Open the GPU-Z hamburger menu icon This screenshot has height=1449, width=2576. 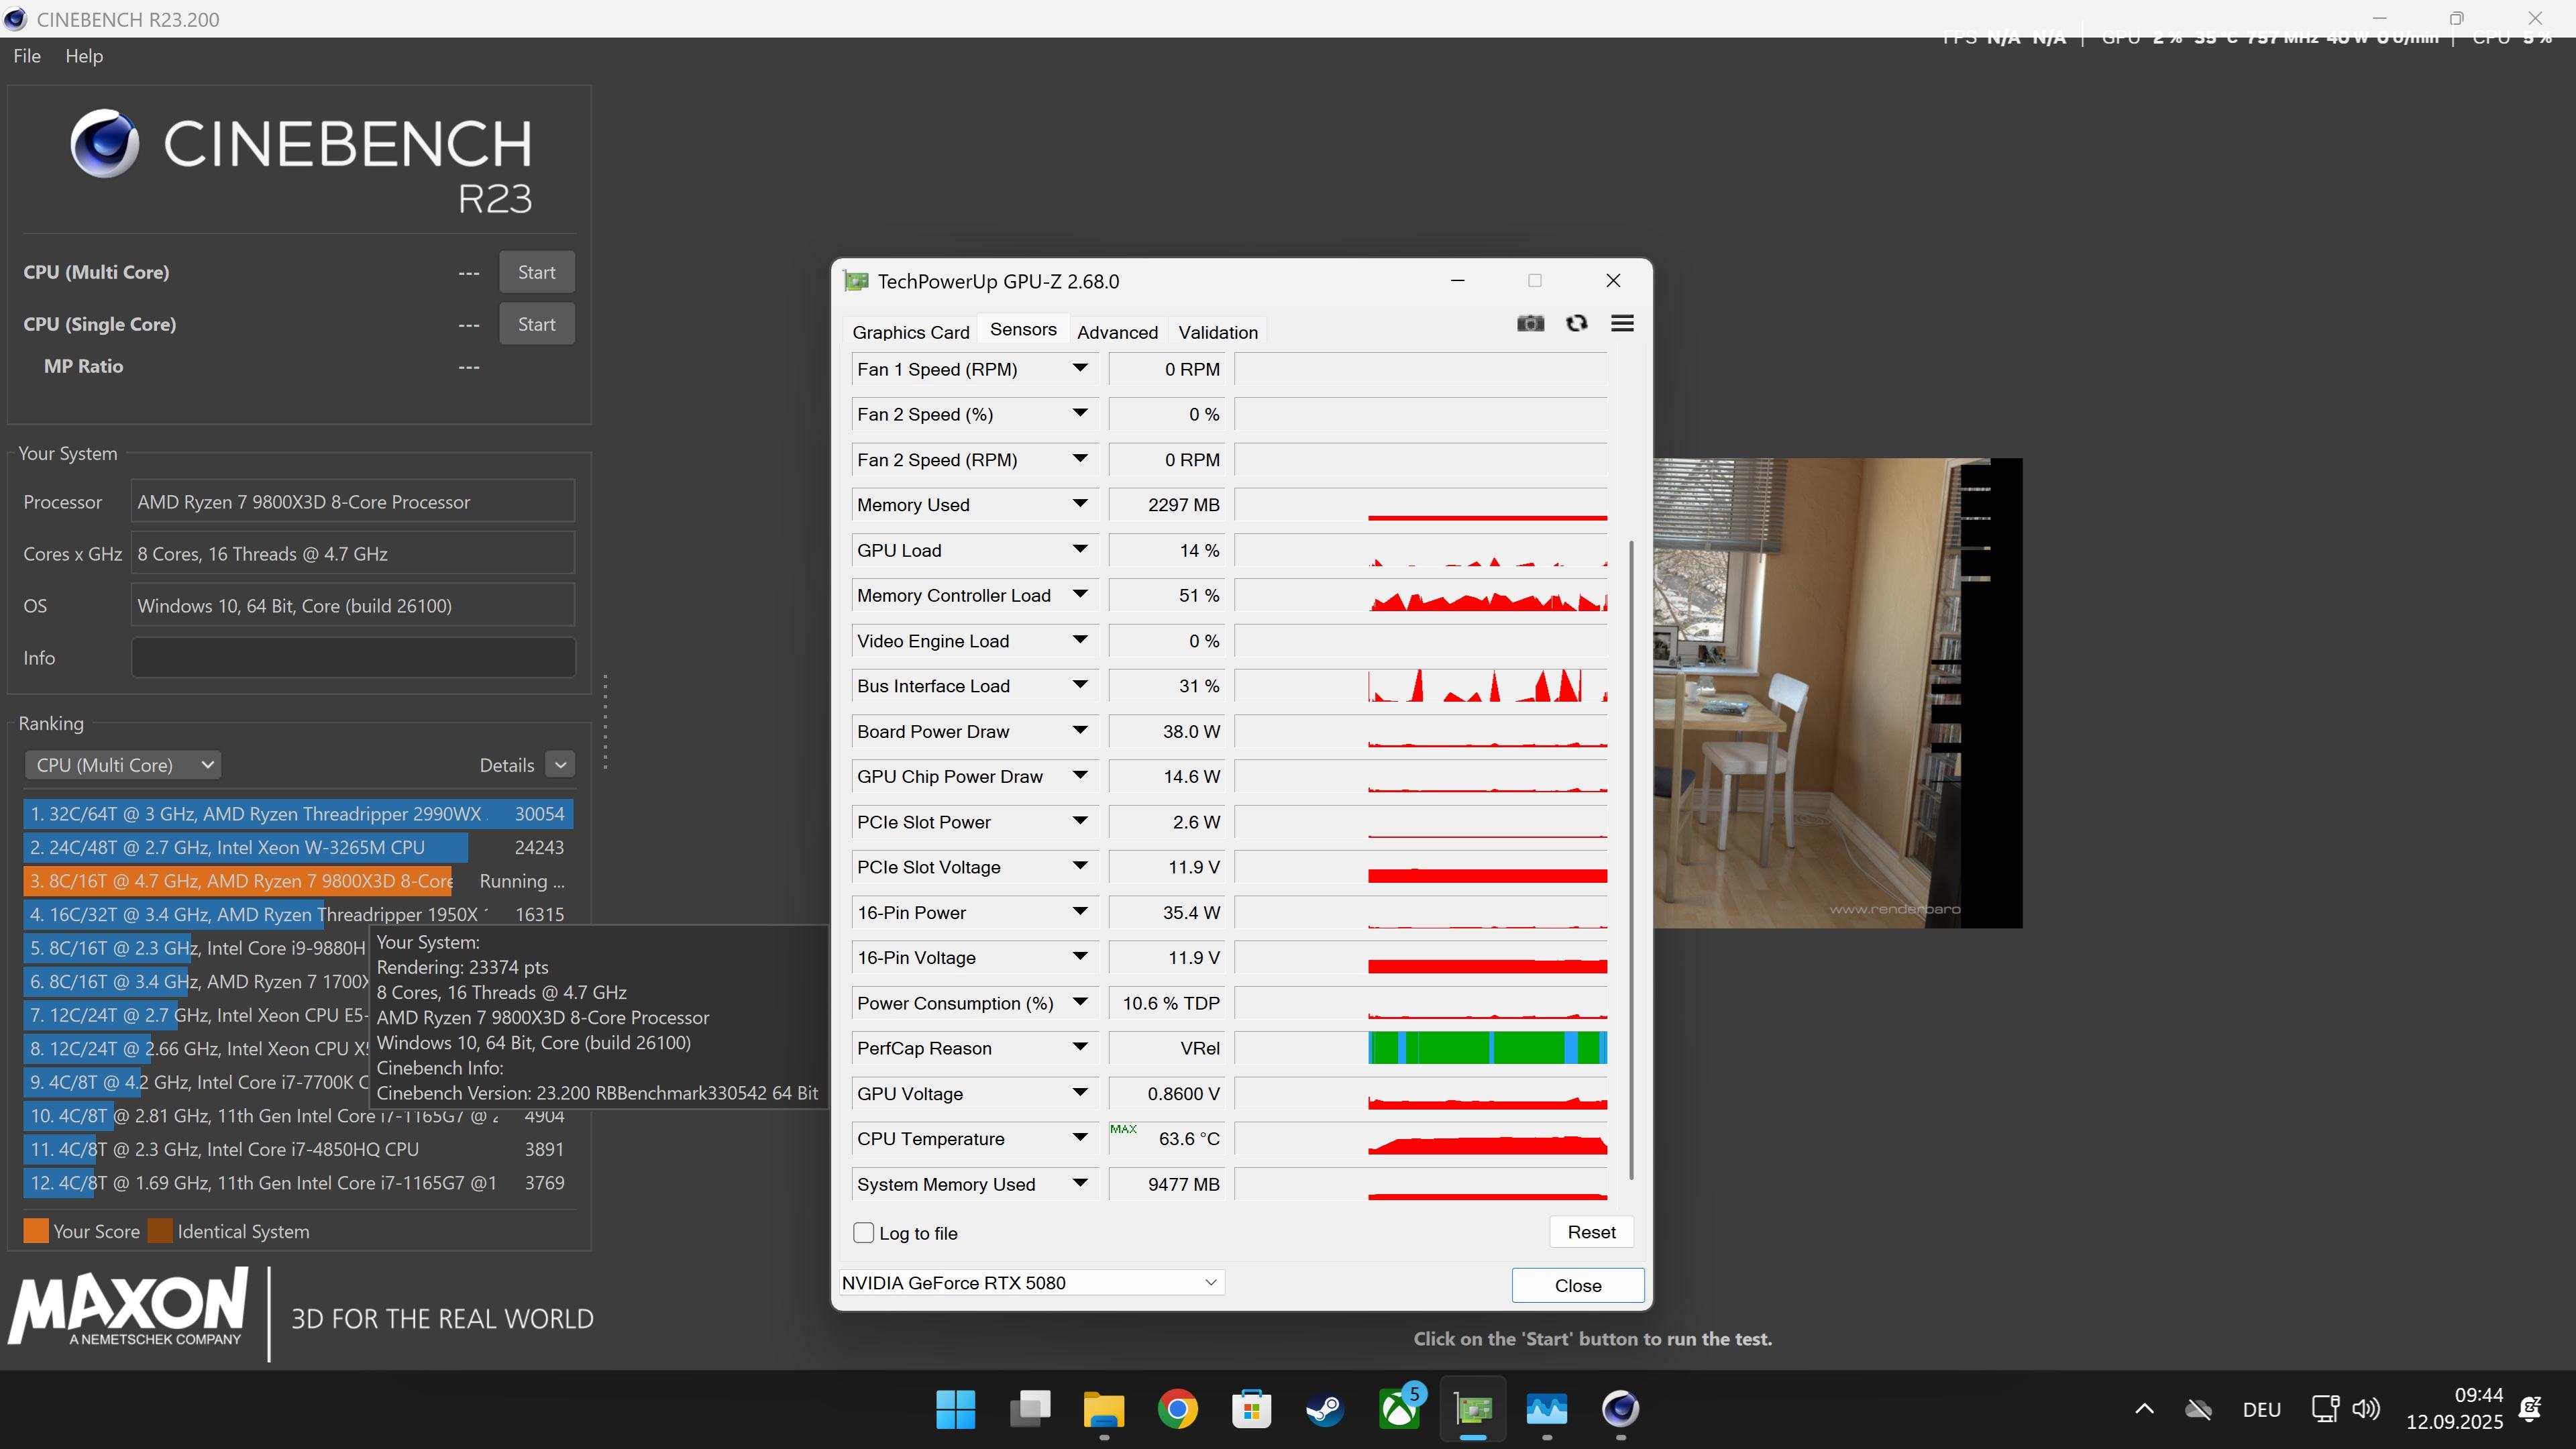[x=1622, y=323]
